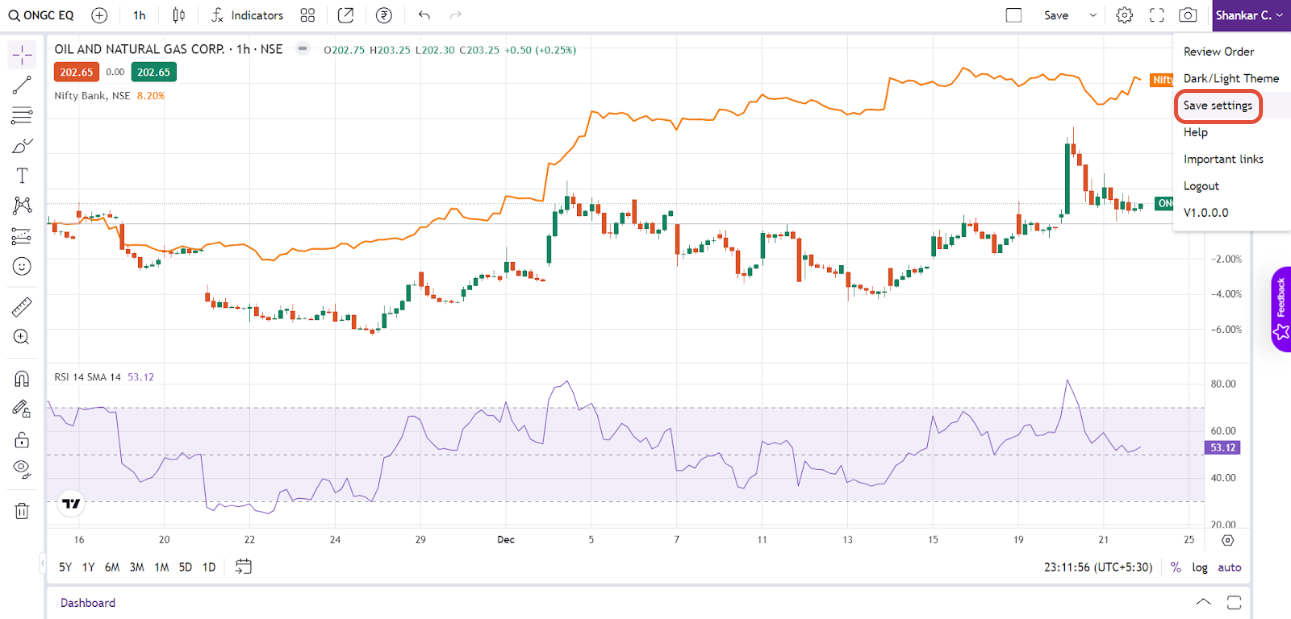Click the trash remove drawings icon
The width and height of the screenshot is (1291, 619).
tap(21, 511)
